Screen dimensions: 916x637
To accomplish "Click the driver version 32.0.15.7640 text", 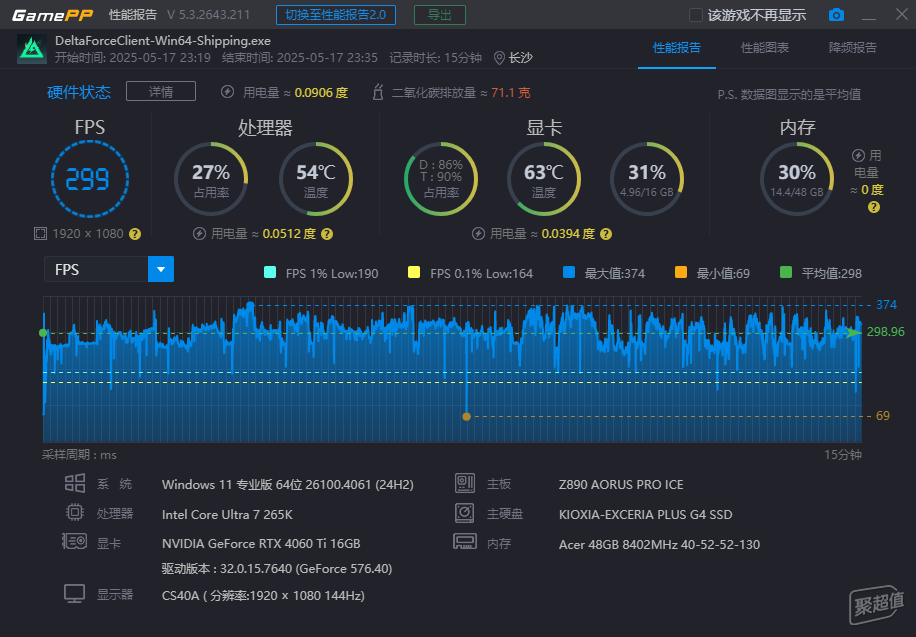I will click(x=277, y=569).
